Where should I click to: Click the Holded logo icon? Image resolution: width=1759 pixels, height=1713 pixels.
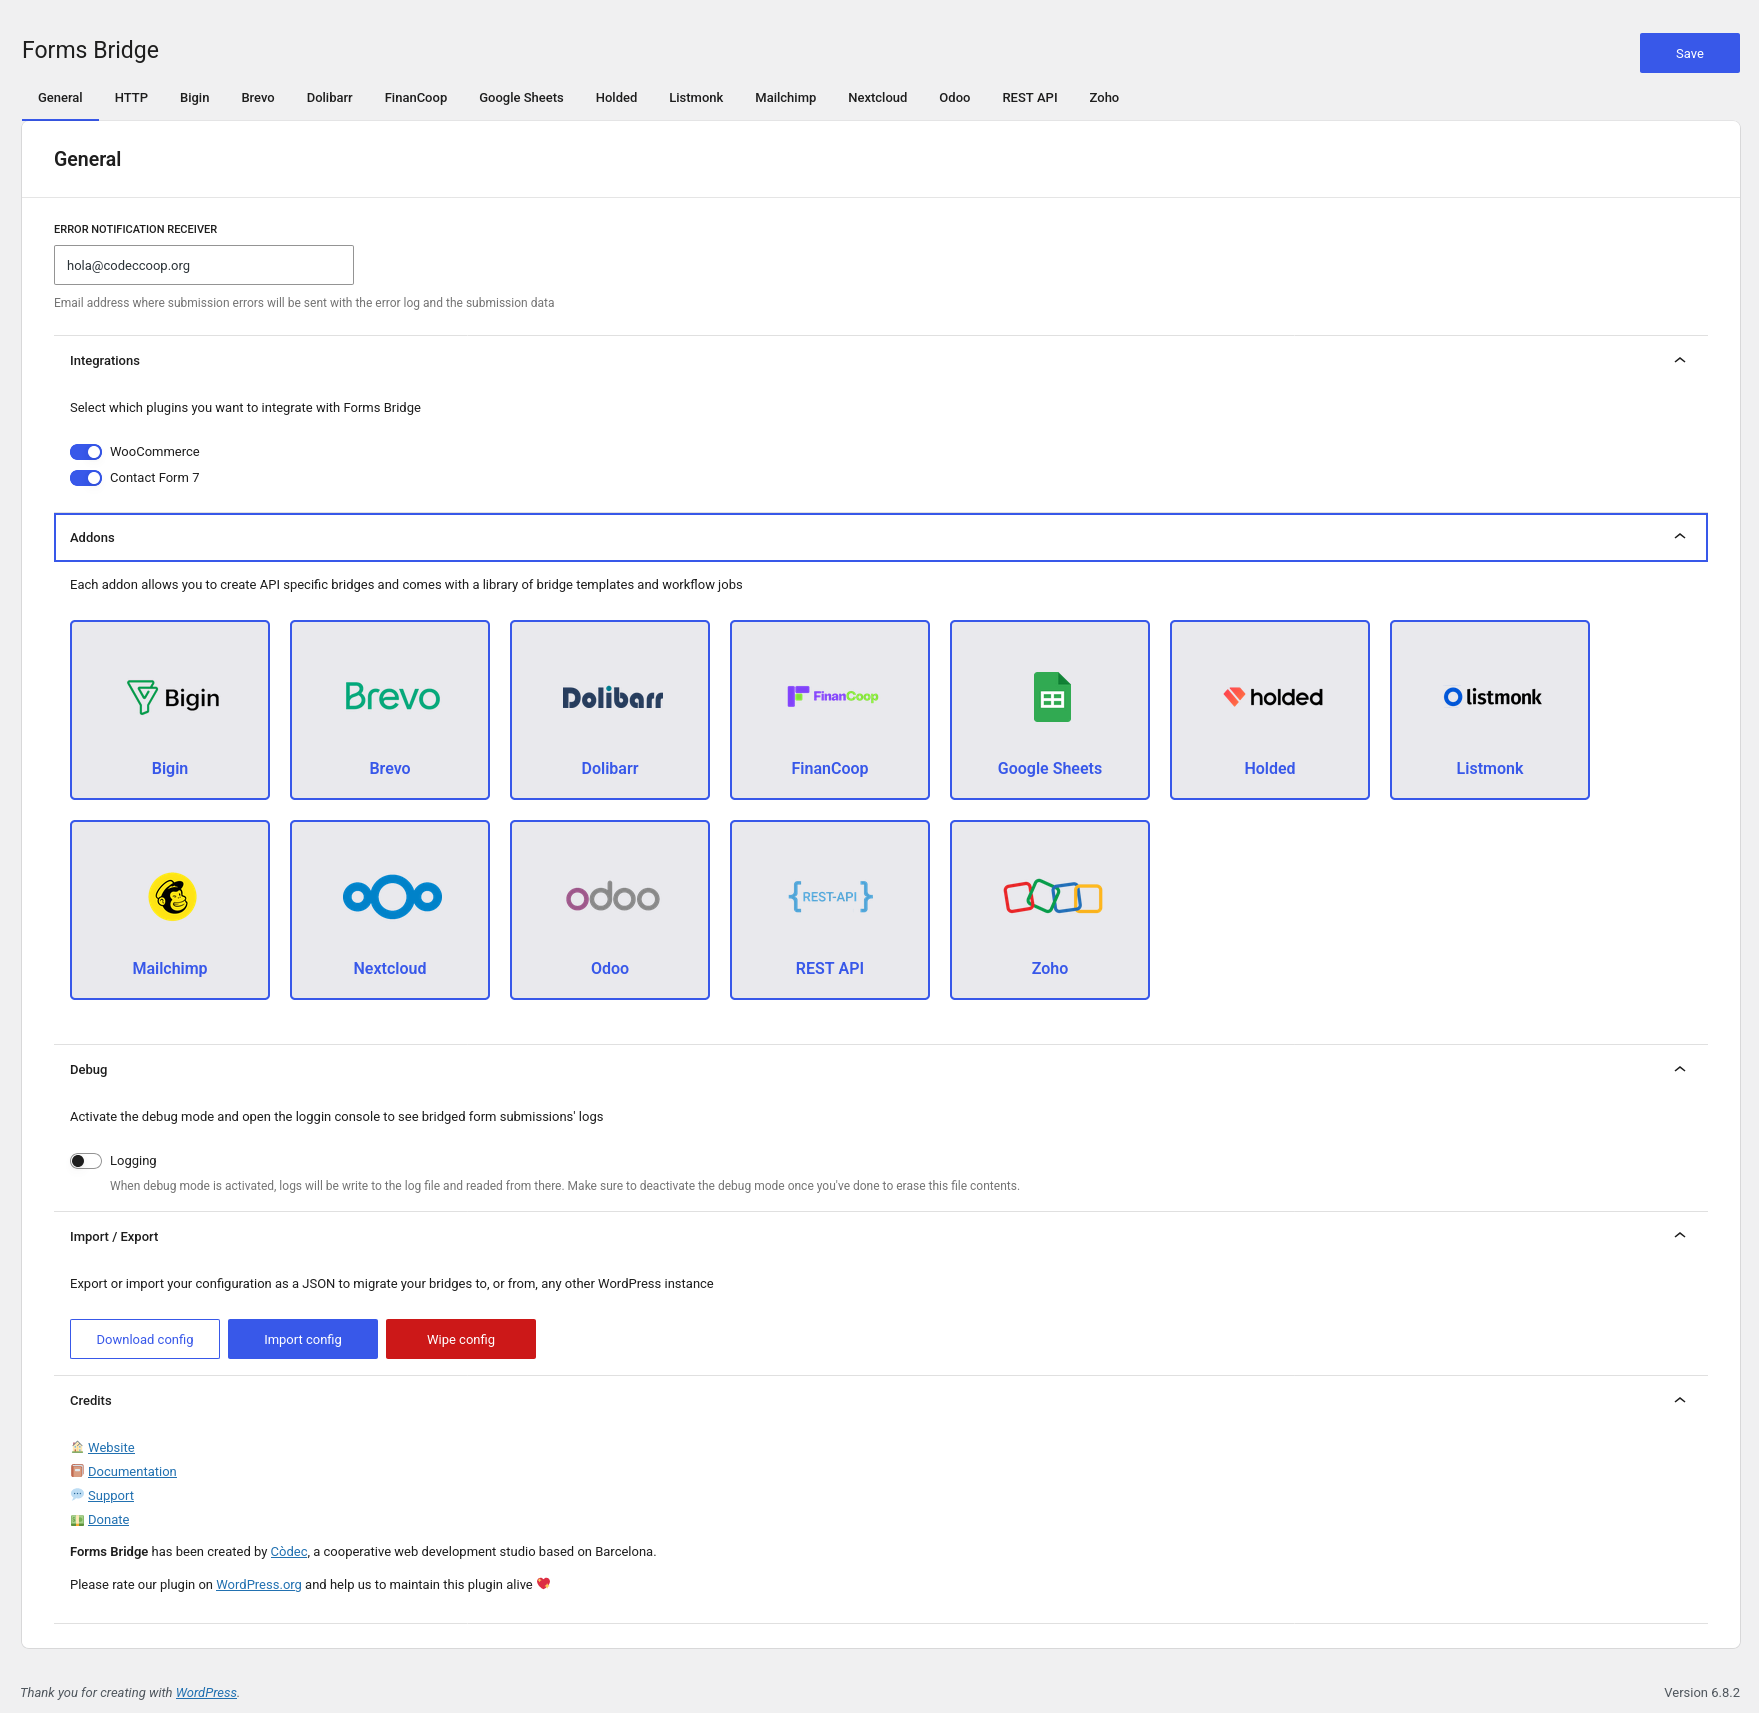[1272, 697]
